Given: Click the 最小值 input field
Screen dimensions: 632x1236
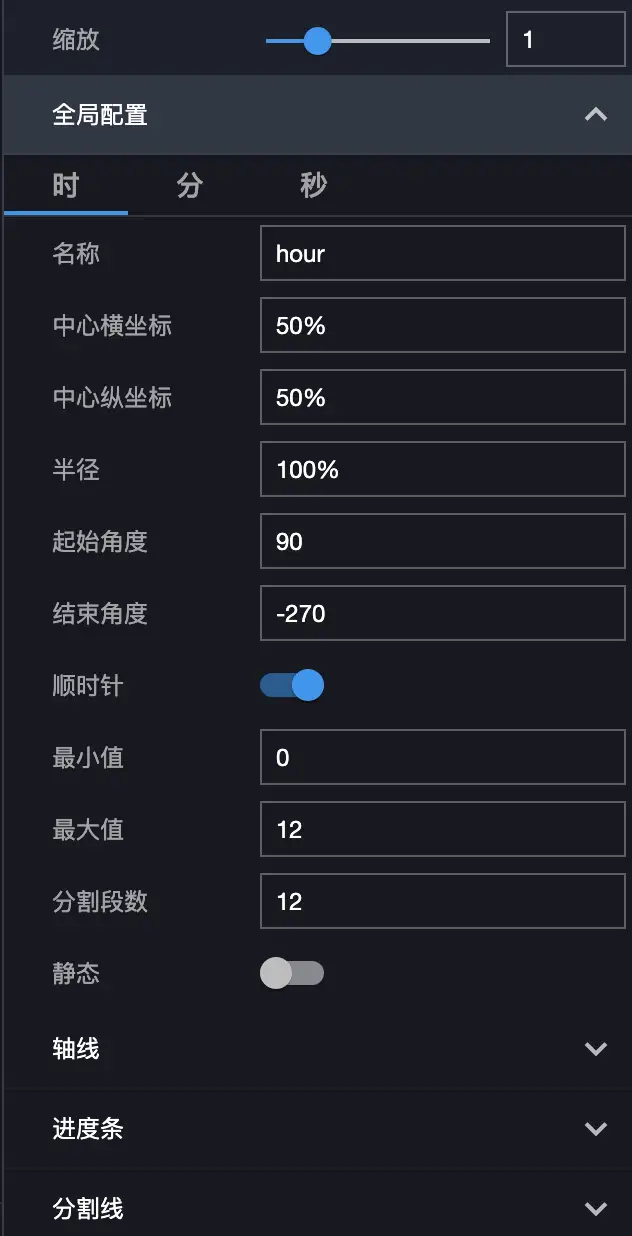Looking at the screenshot, I should point(442,758).
